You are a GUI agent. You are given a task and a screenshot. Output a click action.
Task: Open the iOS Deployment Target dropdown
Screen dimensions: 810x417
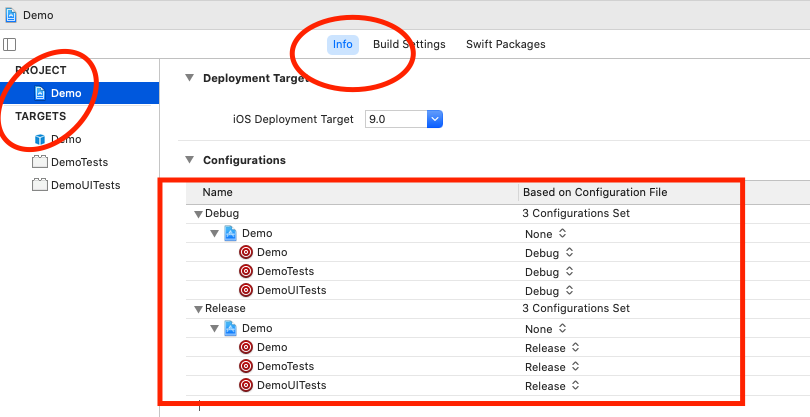434,119
